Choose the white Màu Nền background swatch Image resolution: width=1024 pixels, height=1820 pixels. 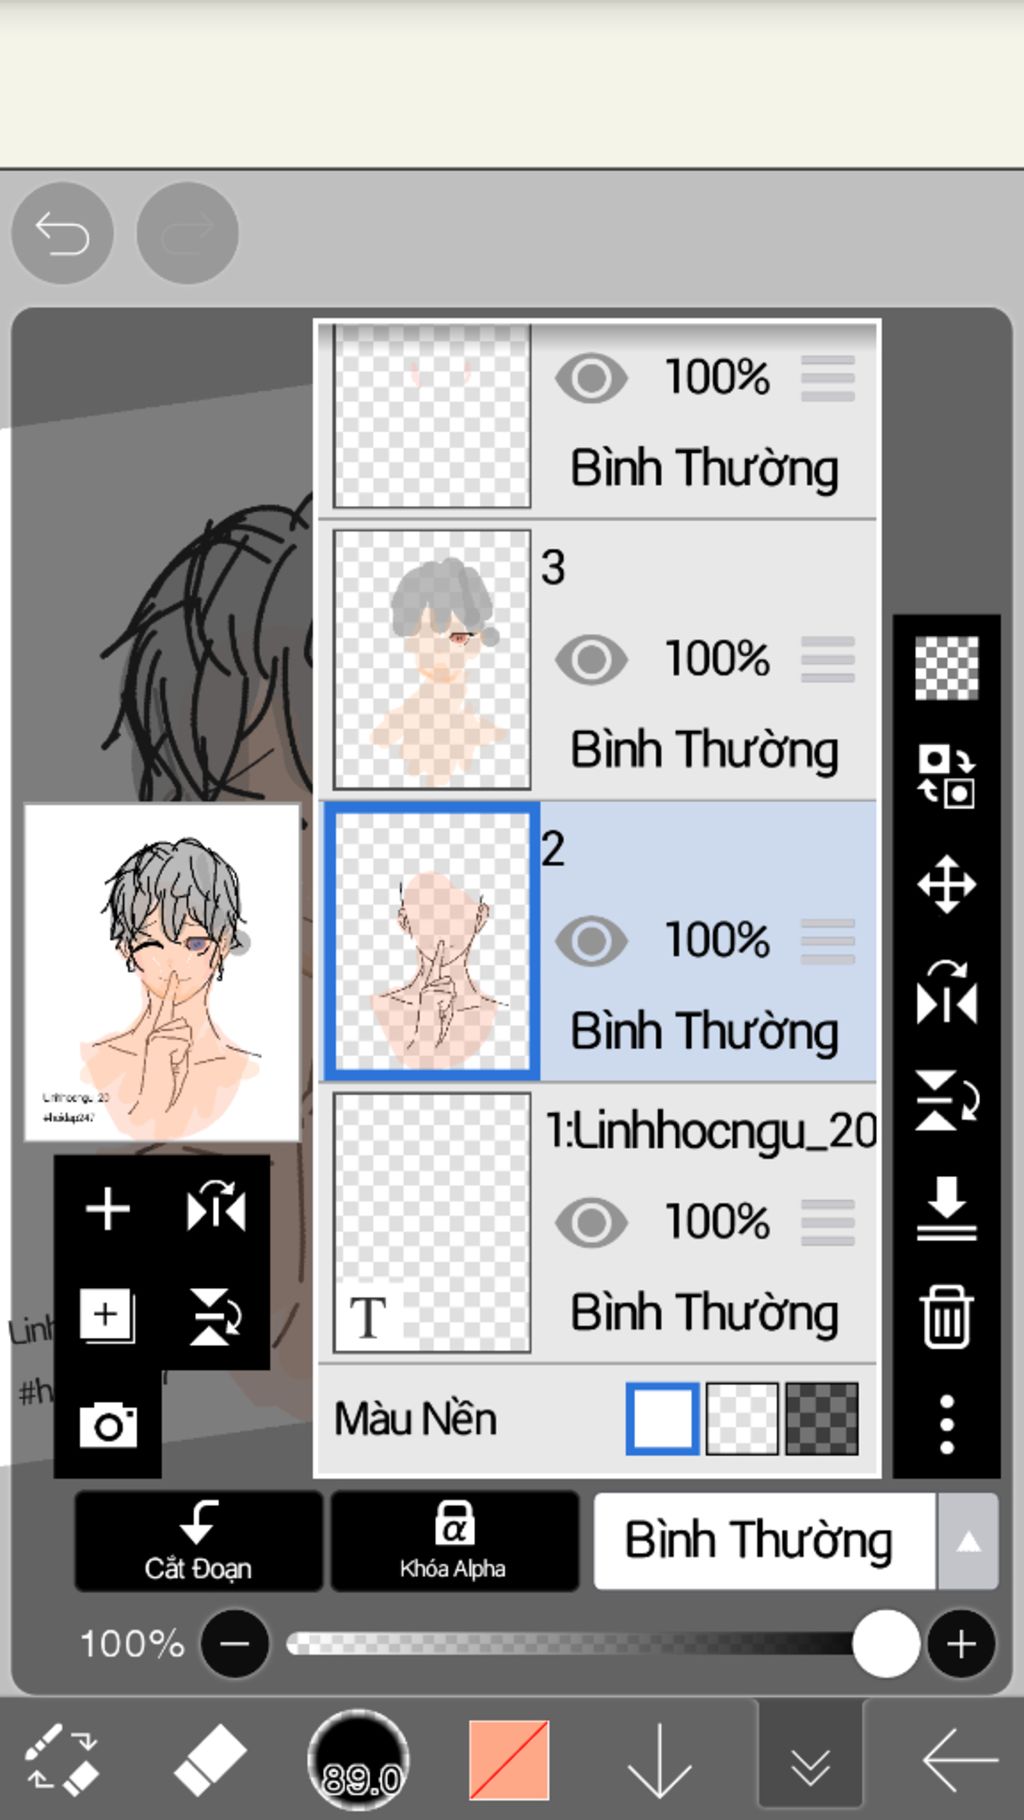[x=662, y=1418]
